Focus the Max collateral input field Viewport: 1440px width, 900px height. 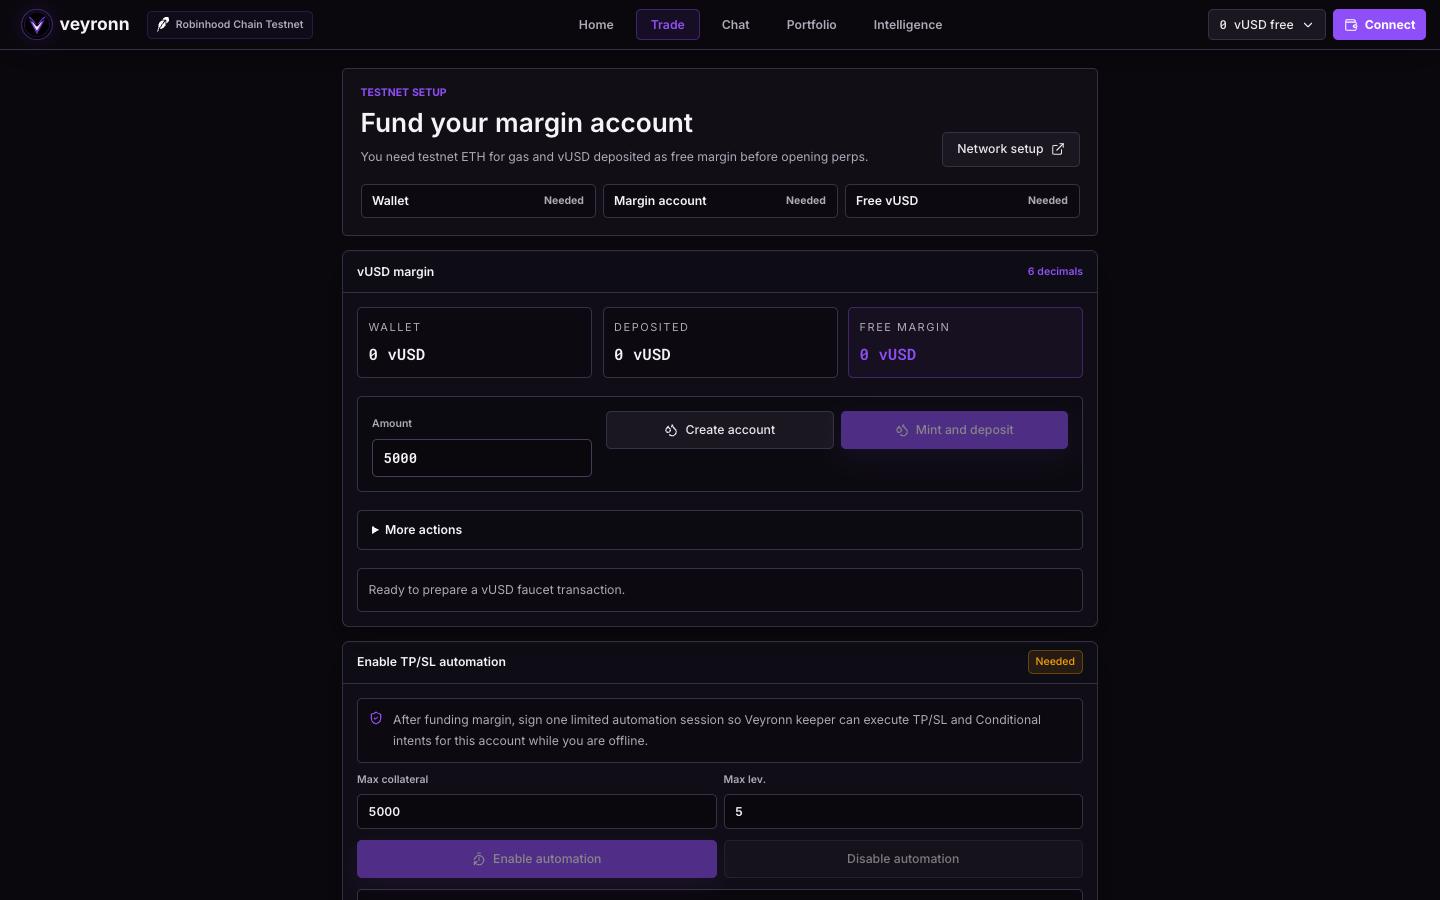[x=537, y=811]
